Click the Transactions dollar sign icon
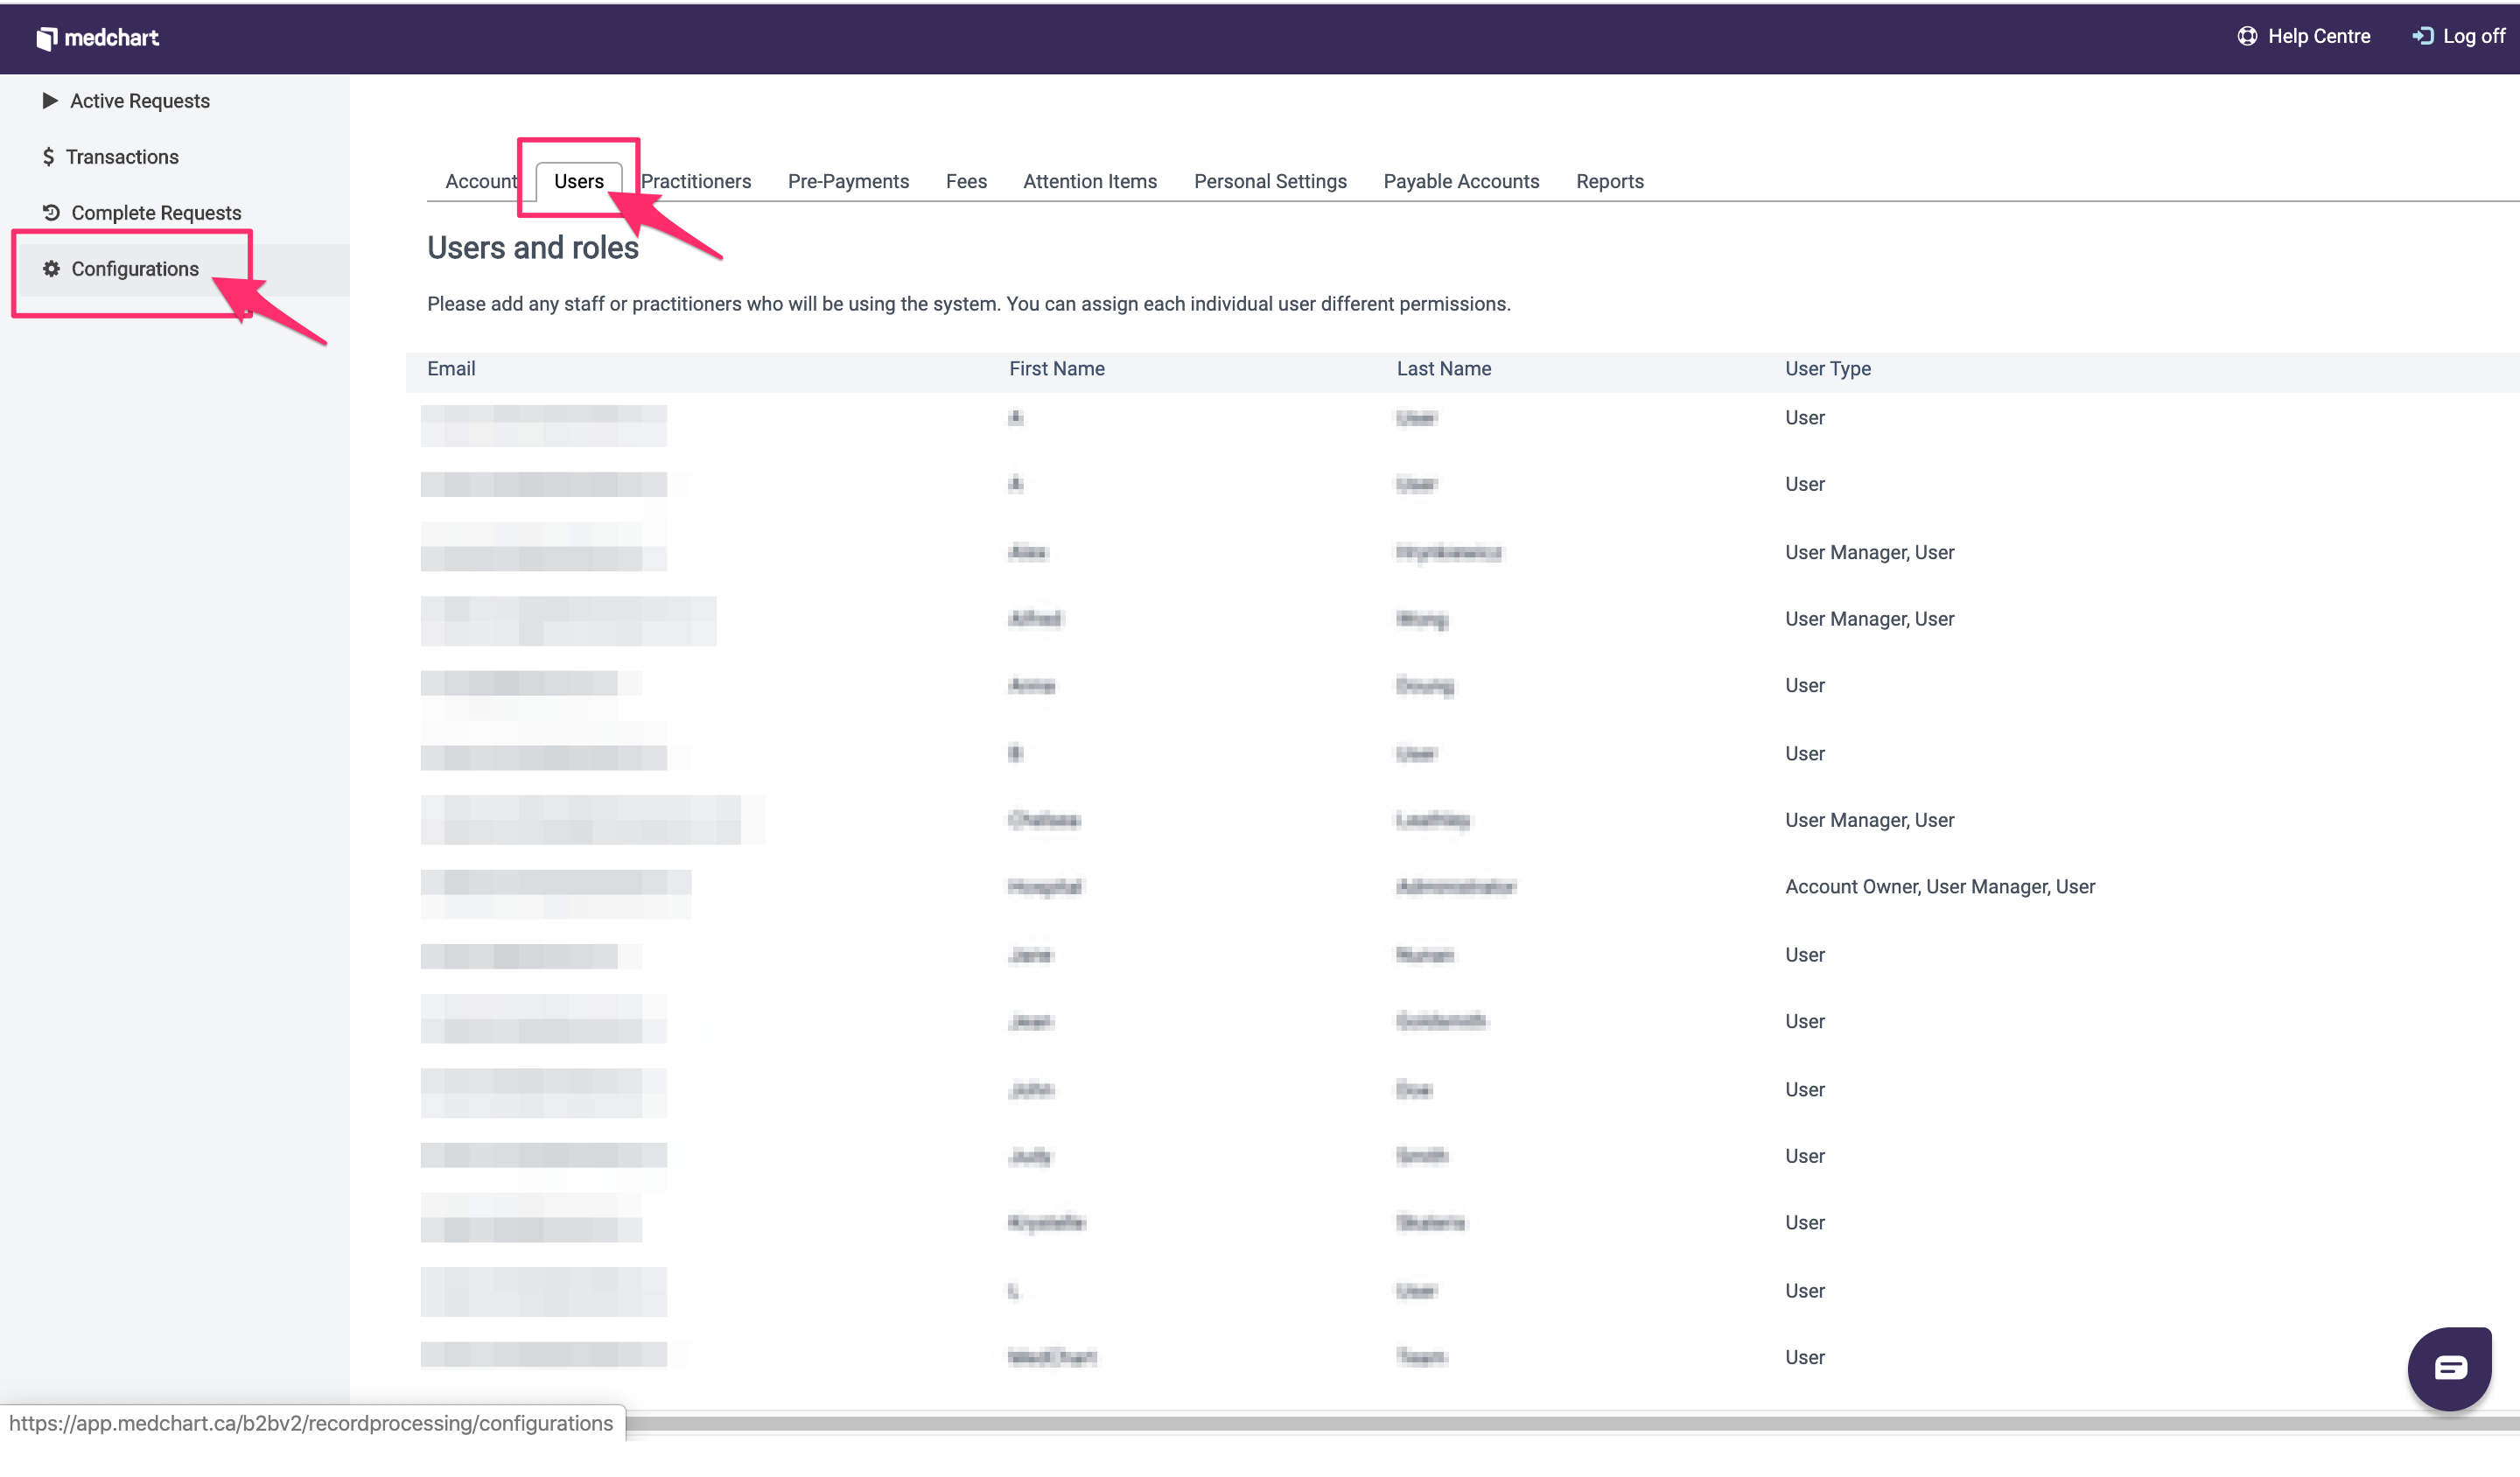The width and height of the screenshot is (2520, 1477). [x=48, y=156]
